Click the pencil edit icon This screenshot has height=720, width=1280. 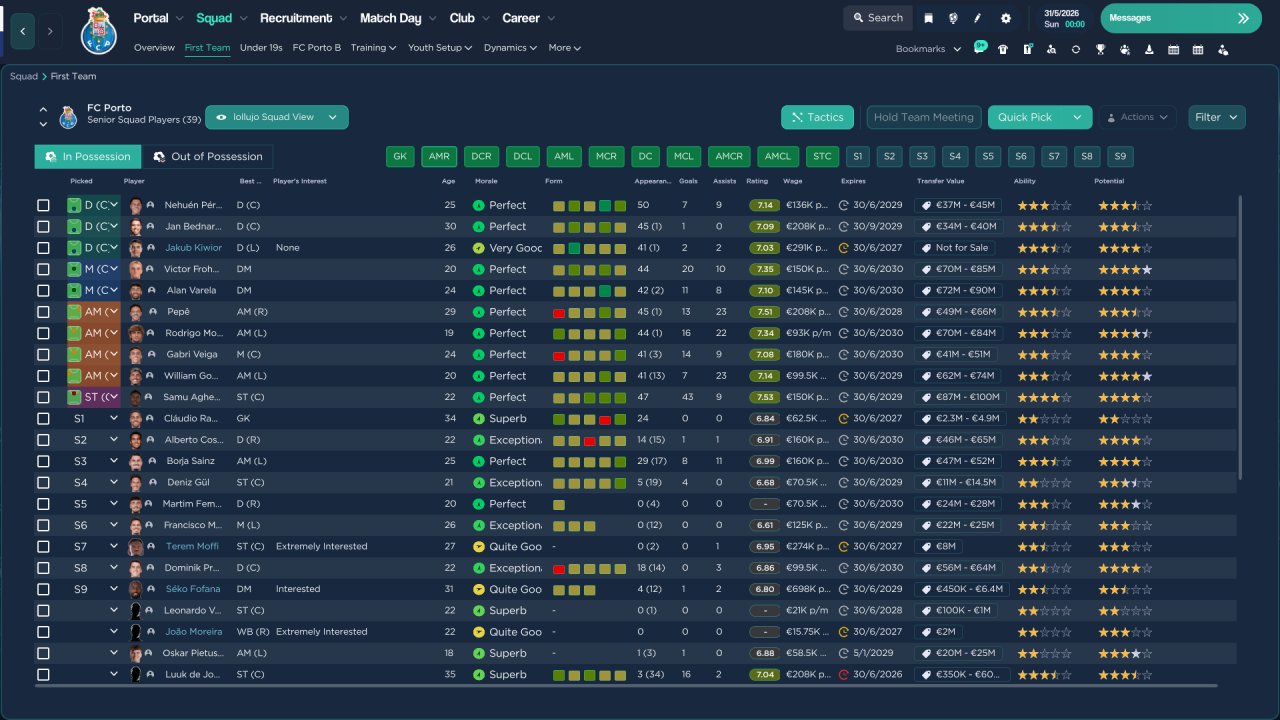coord(978,18)
